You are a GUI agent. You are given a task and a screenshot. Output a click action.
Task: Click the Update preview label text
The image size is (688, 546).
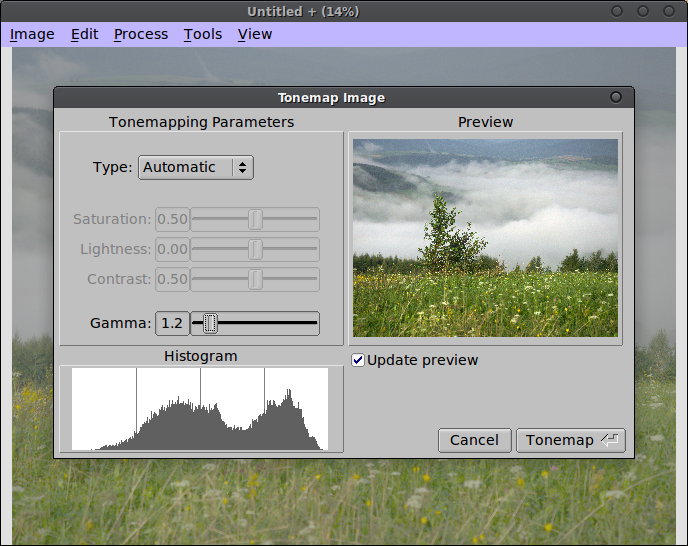tap(423, 360)
